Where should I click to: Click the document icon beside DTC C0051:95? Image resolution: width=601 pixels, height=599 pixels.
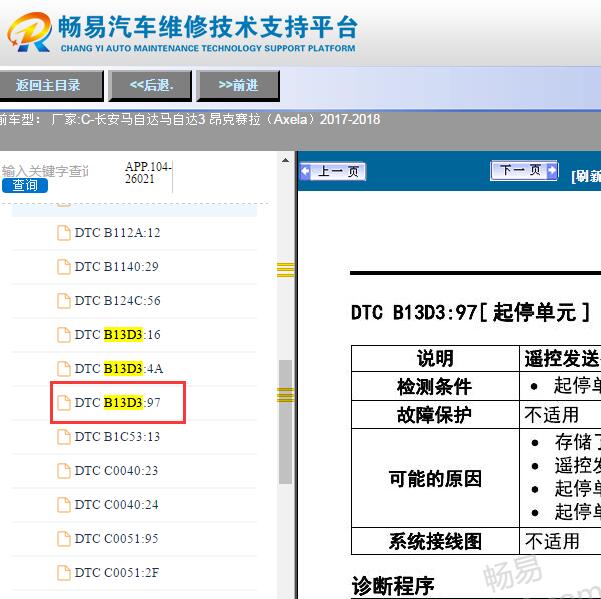click(64, 539)
